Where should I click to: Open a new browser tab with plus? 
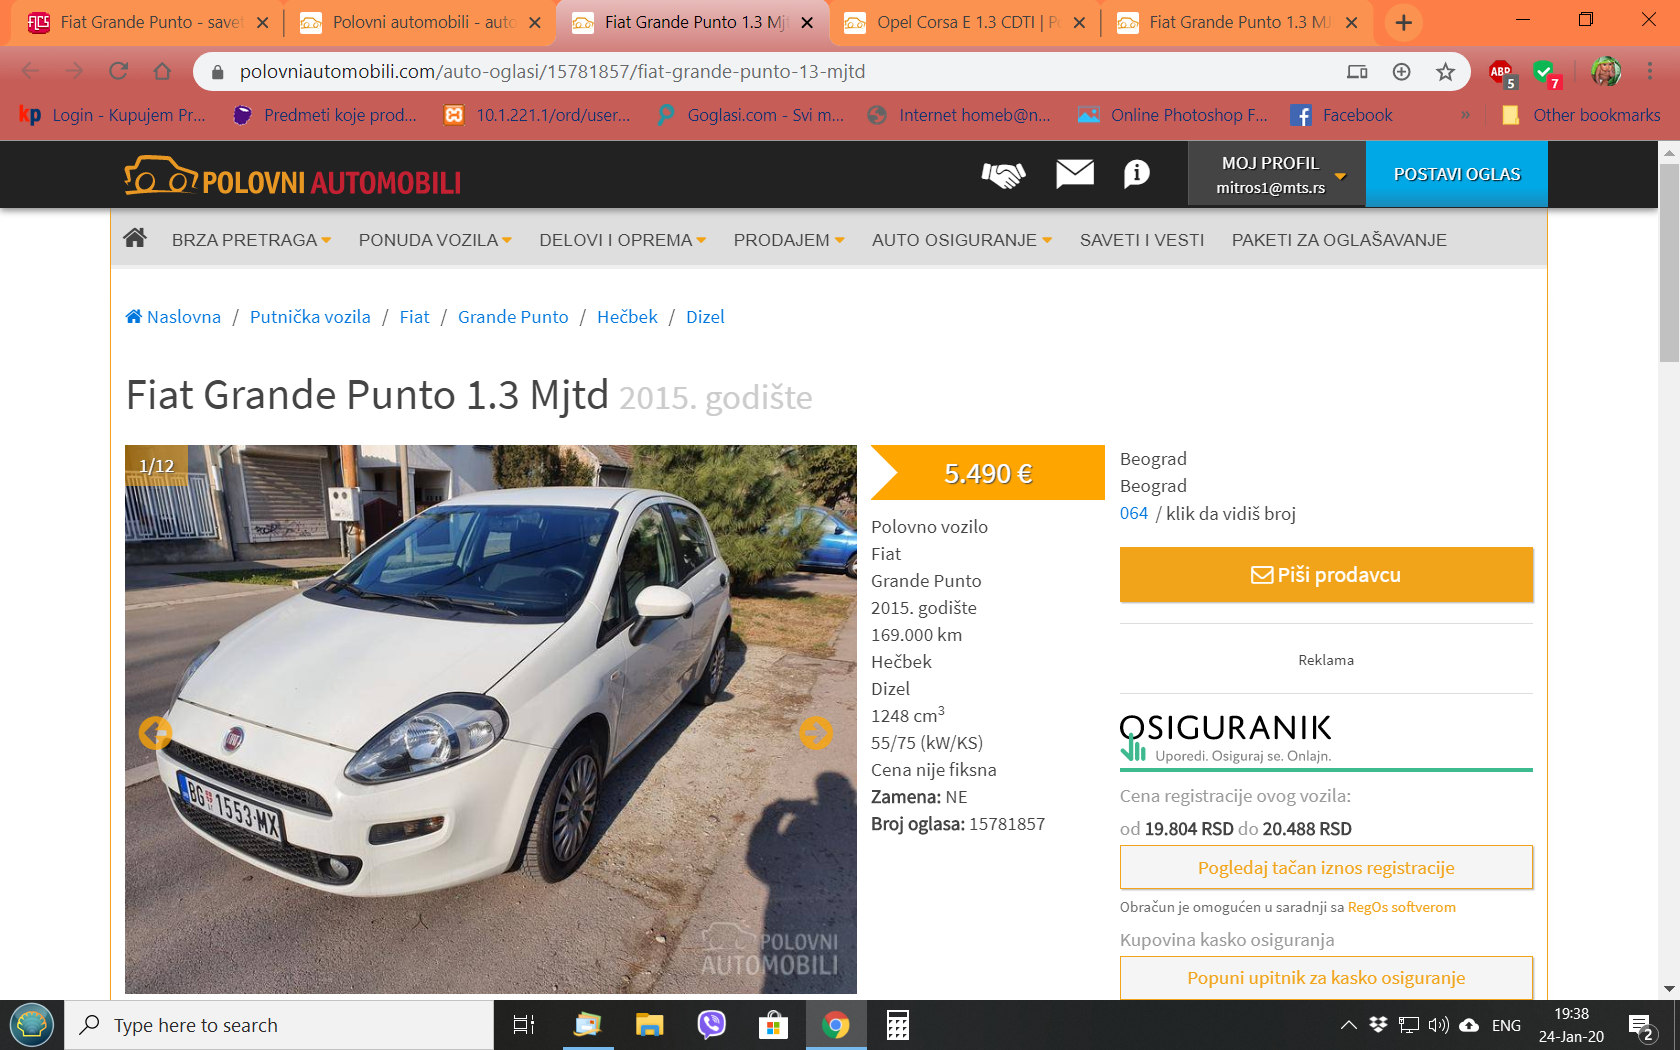tap(1404, 22)
